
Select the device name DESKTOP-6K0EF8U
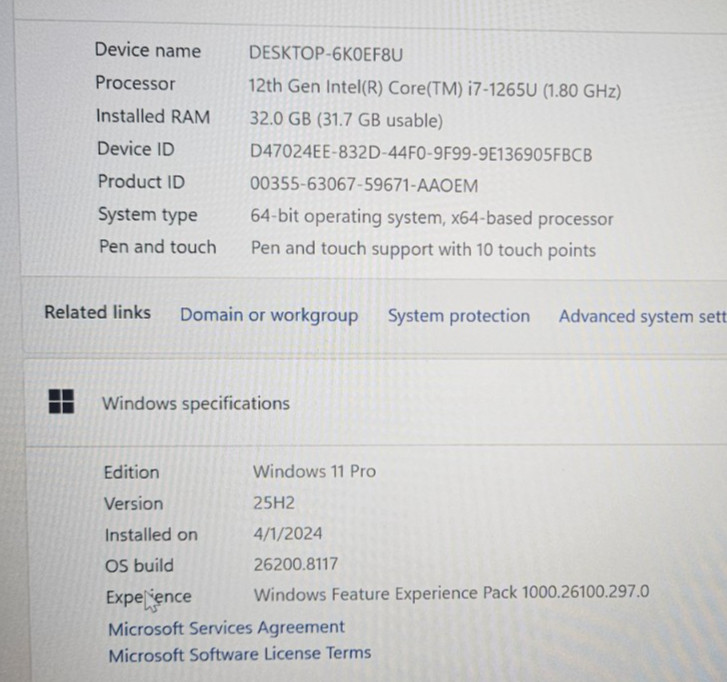coord(325,54)
